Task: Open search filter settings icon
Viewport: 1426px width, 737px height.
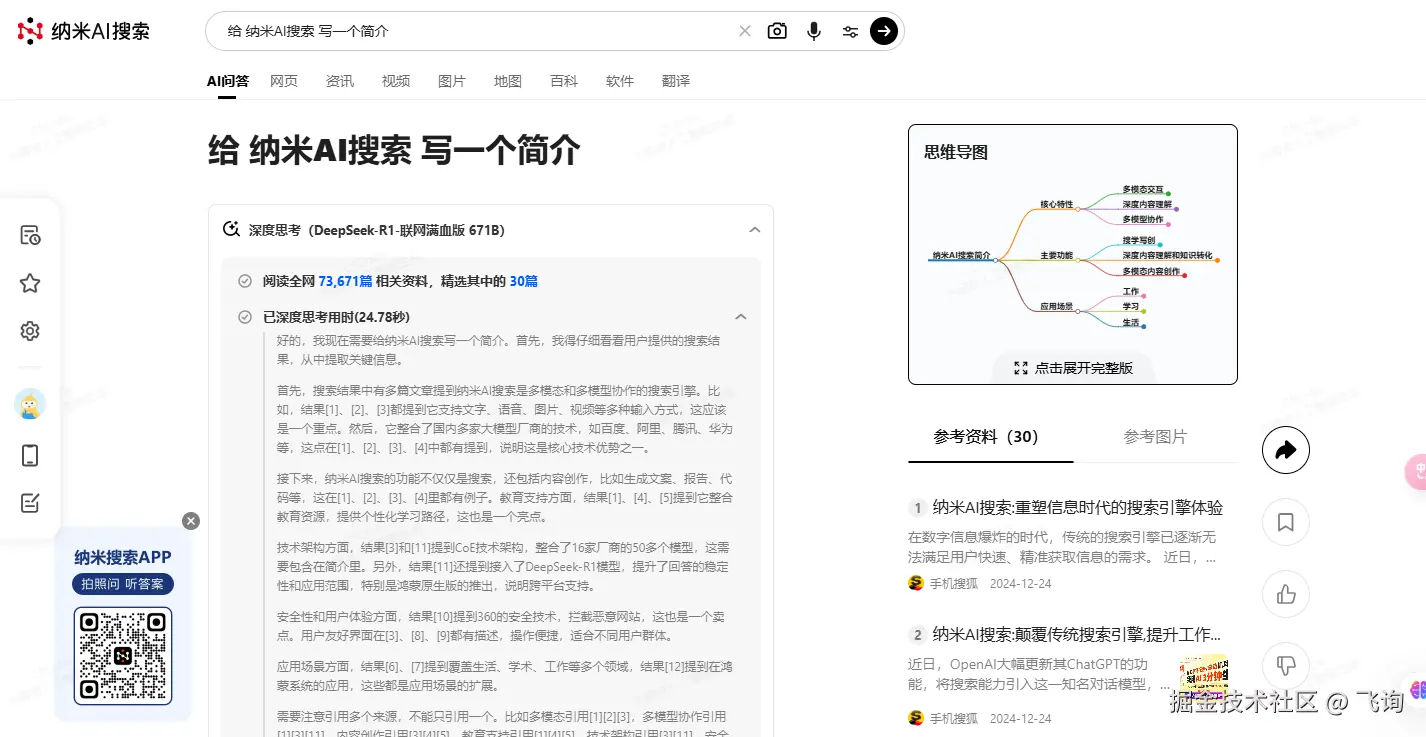Action: [850, 31]
